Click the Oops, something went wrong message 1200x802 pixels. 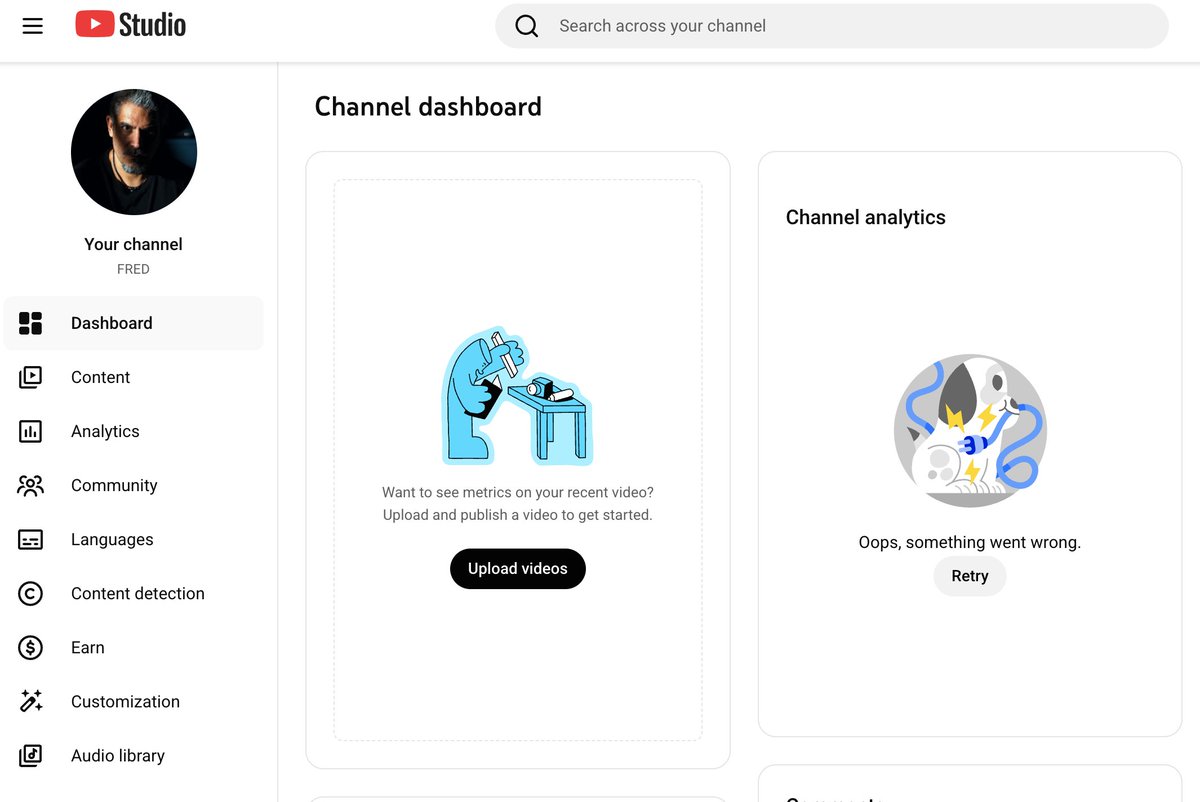coord(970,542)
